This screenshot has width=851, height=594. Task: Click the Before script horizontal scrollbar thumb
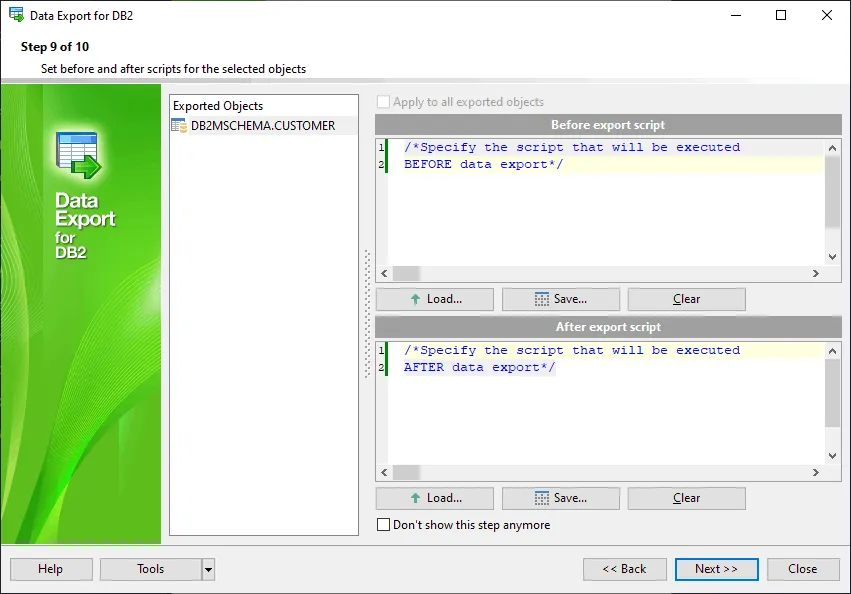pos(406,274)
